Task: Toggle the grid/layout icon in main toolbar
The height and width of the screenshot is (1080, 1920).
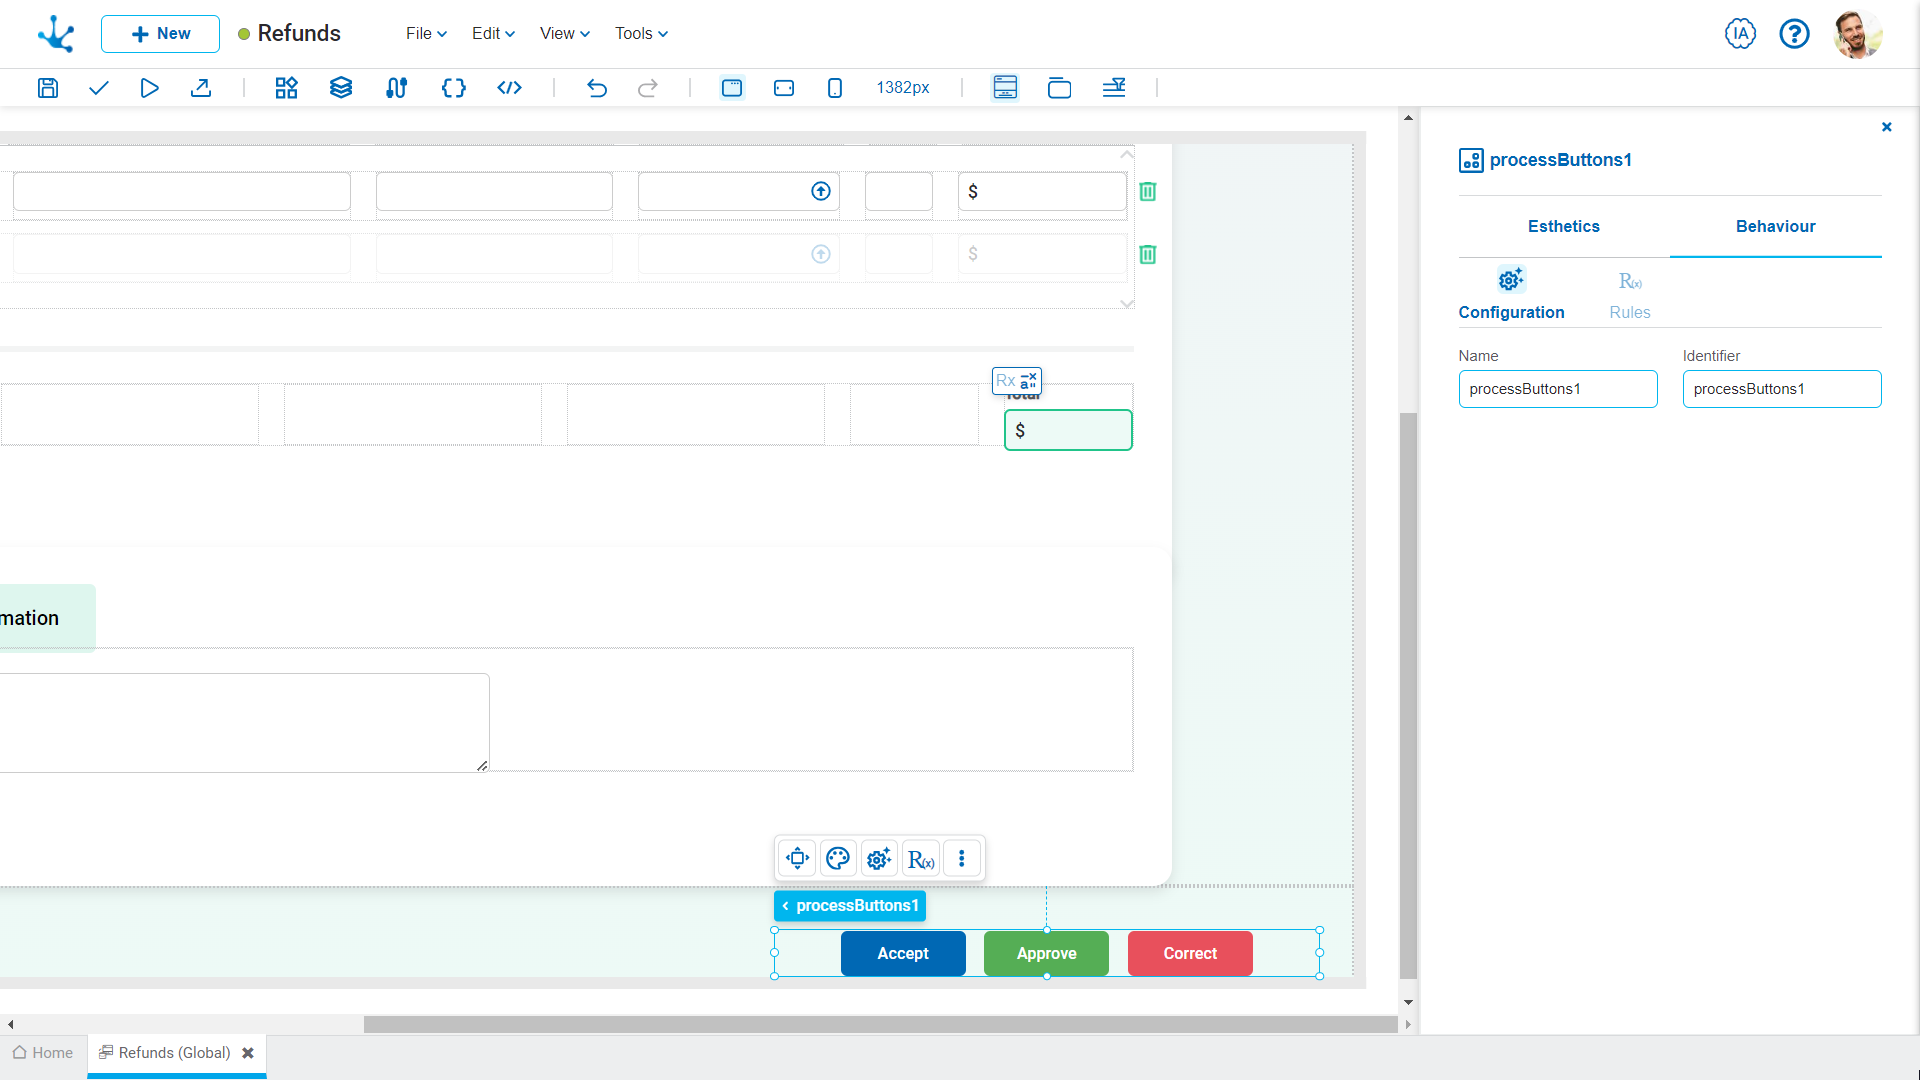Action: click(x=285, y=87)
